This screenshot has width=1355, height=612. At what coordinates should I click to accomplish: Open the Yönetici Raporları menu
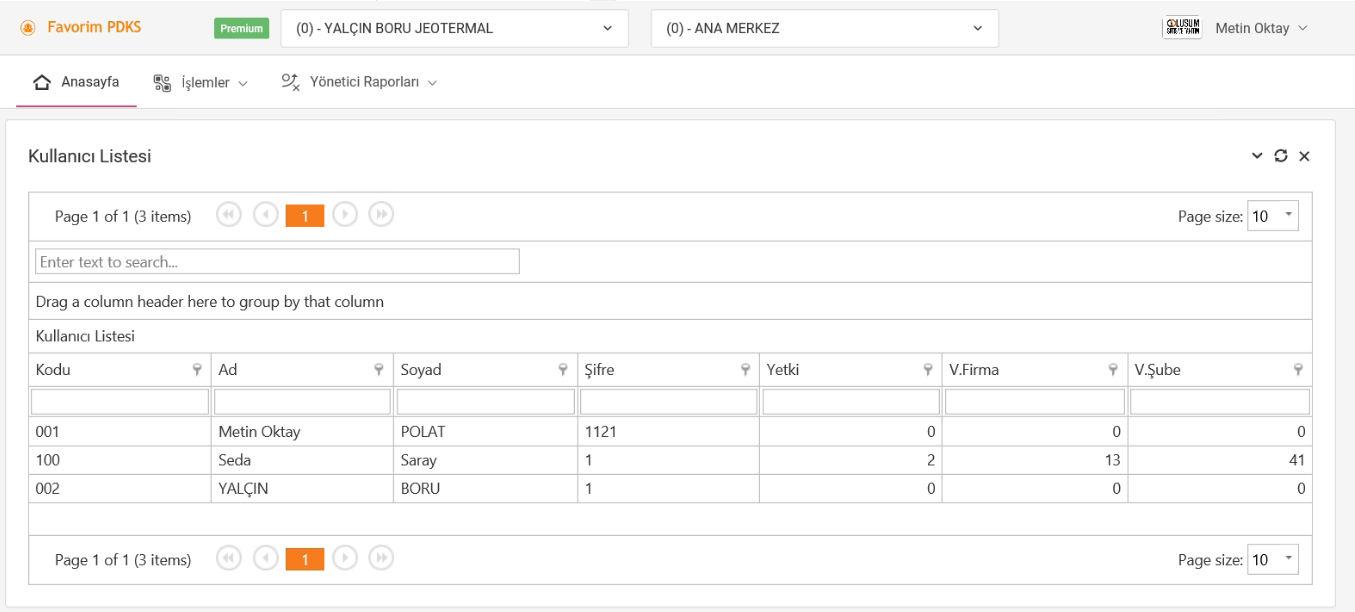point(360,83)
